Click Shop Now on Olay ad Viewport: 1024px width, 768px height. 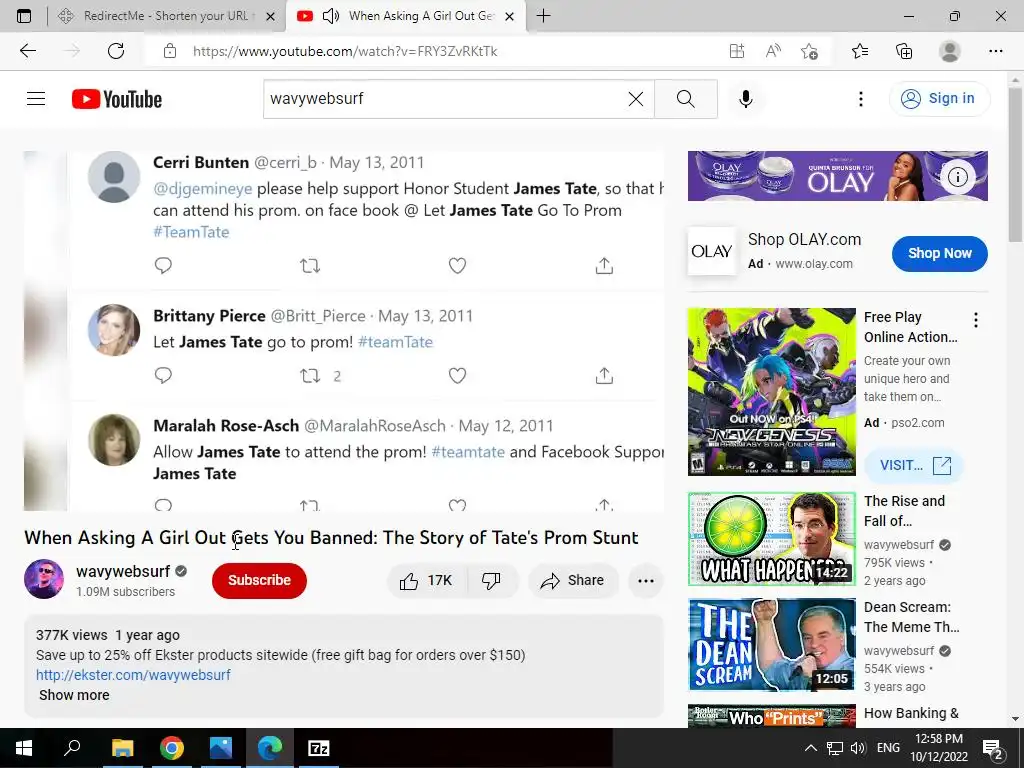click(x=939, y=253)
